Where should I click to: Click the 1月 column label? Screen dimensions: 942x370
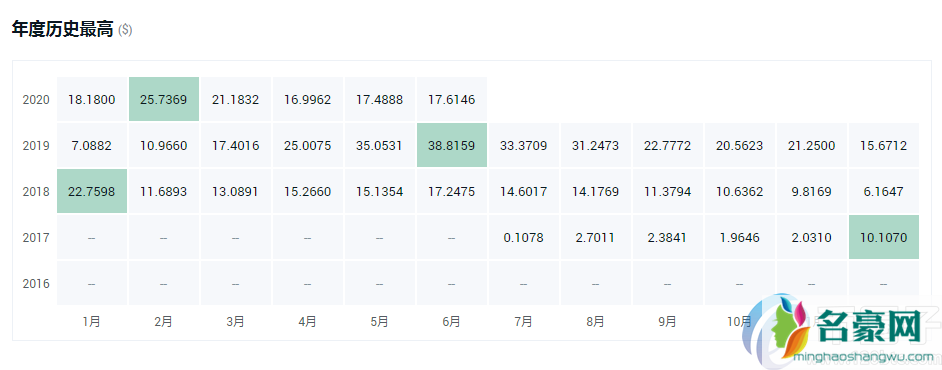pos(91,322)
